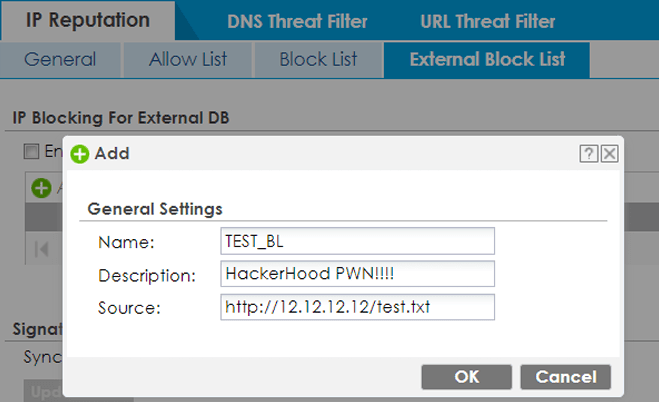Select the Block List sub-tab
This screenshot has width=659, height=402.
click(x=318, y=59)
